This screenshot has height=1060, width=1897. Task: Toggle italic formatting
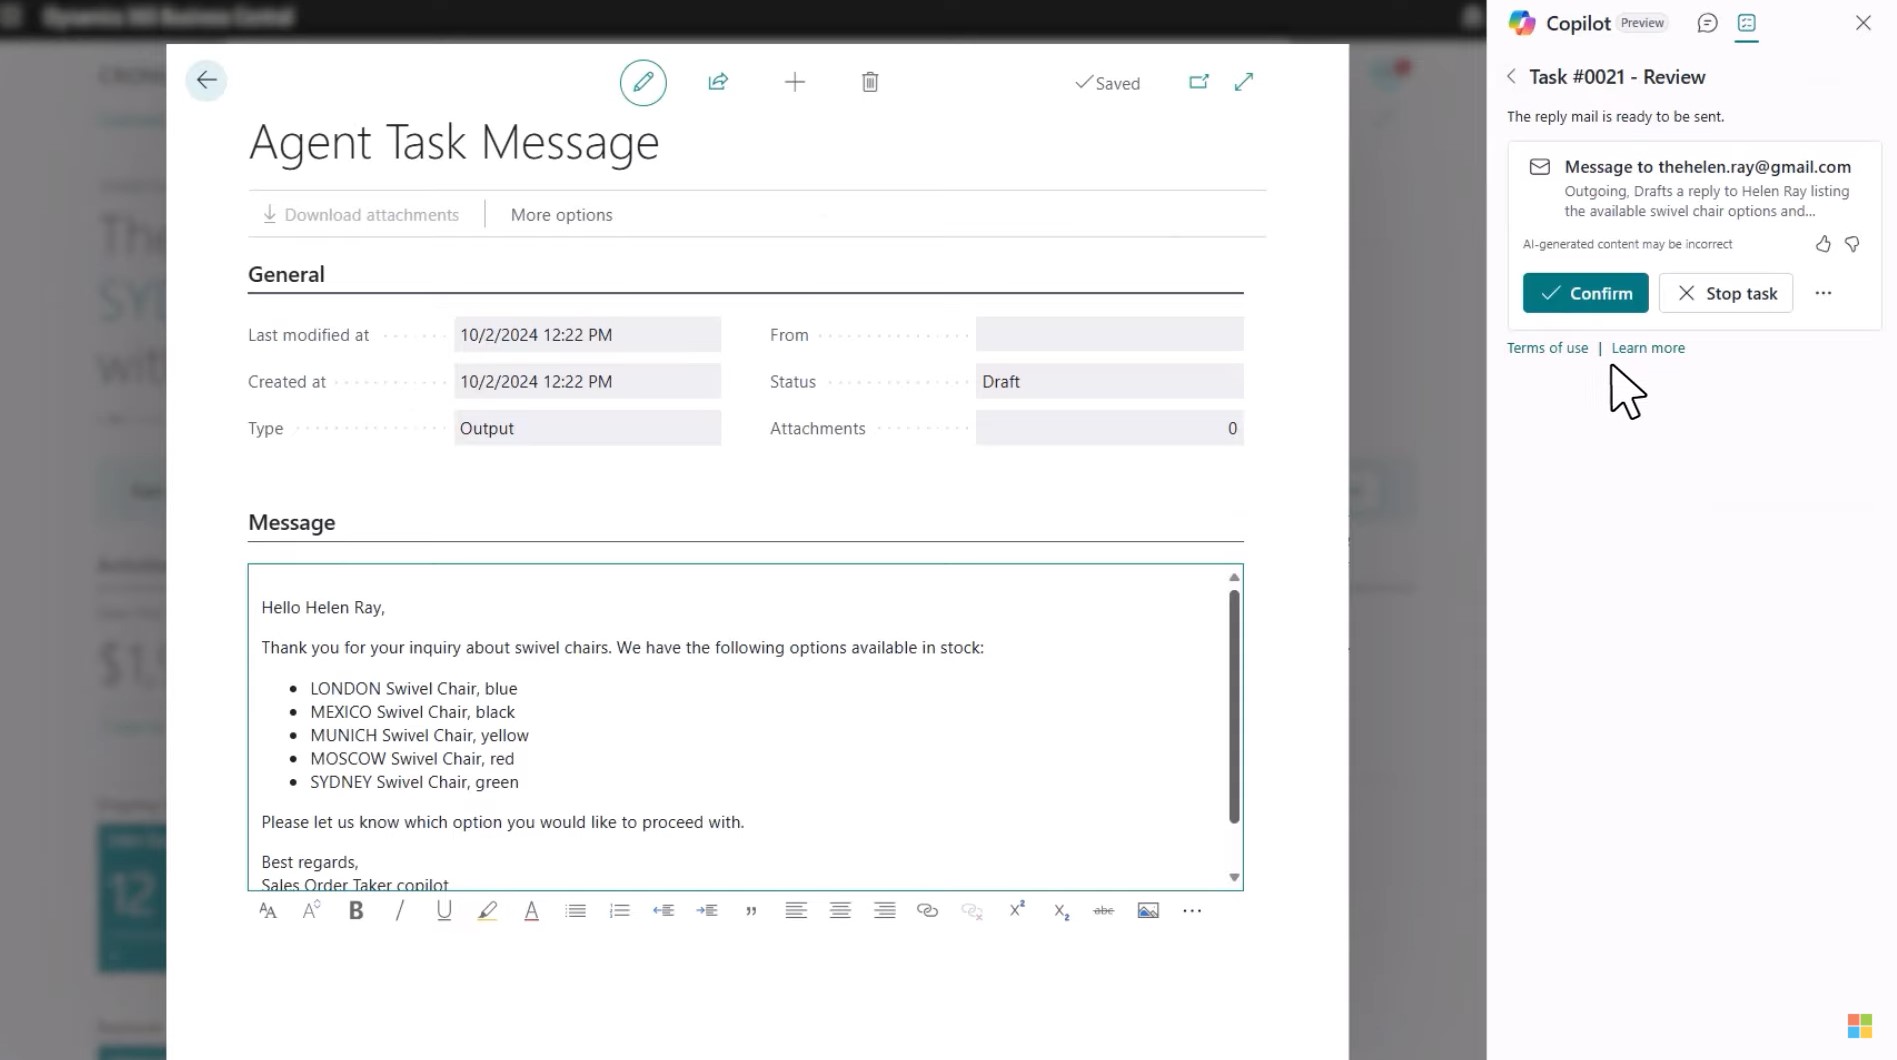(x=400, y=911)
